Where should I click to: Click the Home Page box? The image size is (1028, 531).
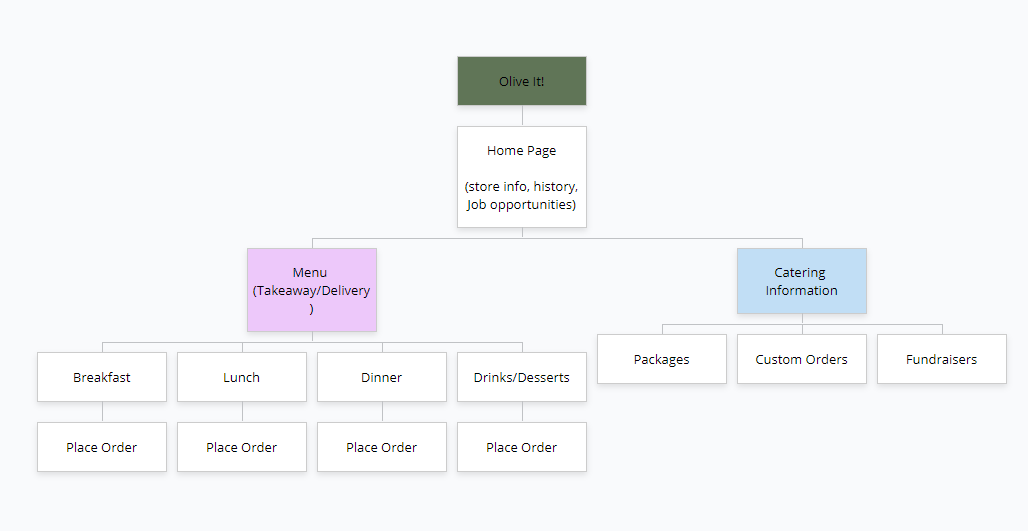521,177
